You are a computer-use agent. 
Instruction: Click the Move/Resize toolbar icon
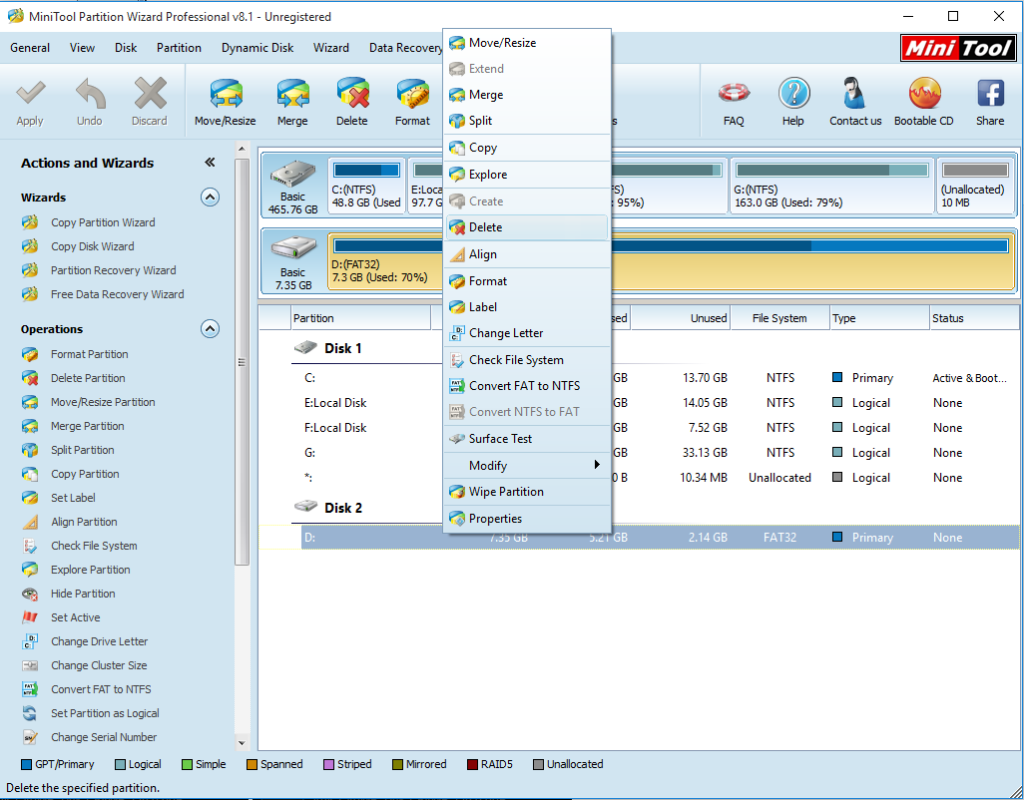click(225, 93)
